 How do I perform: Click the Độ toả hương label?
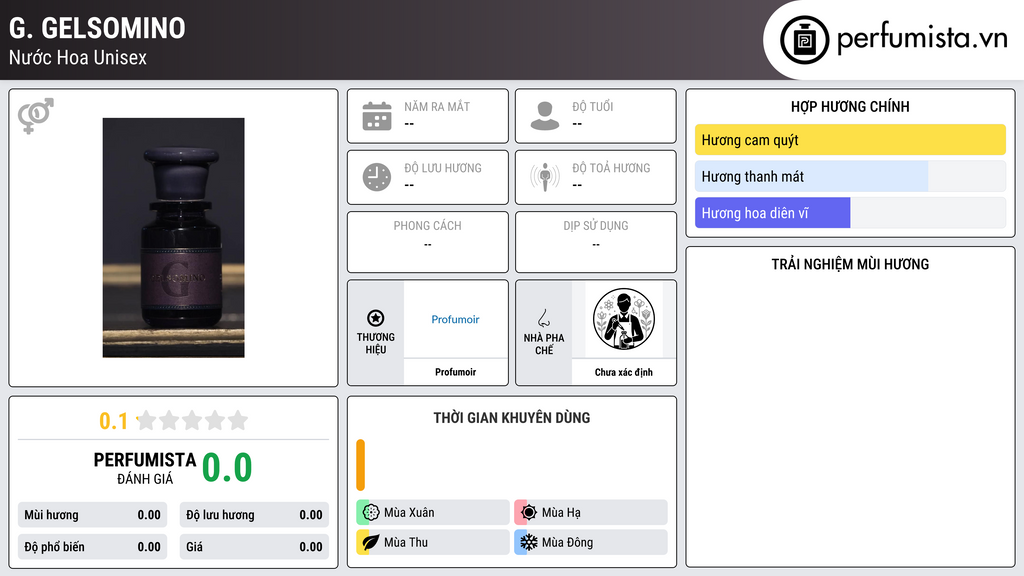click(611, 168)
